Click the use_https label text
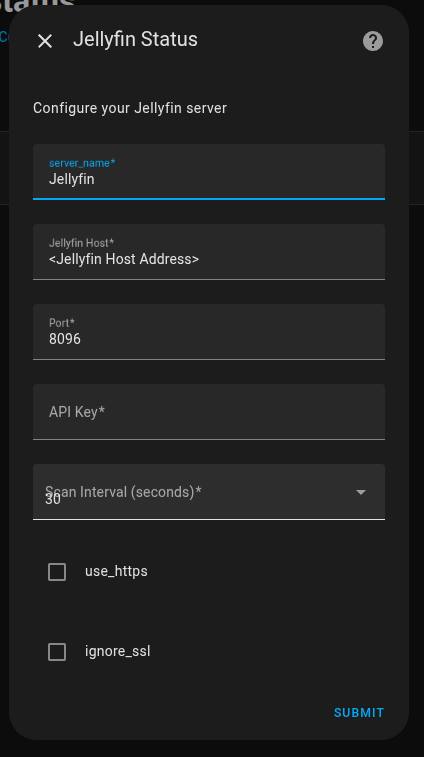This screenshot has height=757, width=424. tap(116, 572)
